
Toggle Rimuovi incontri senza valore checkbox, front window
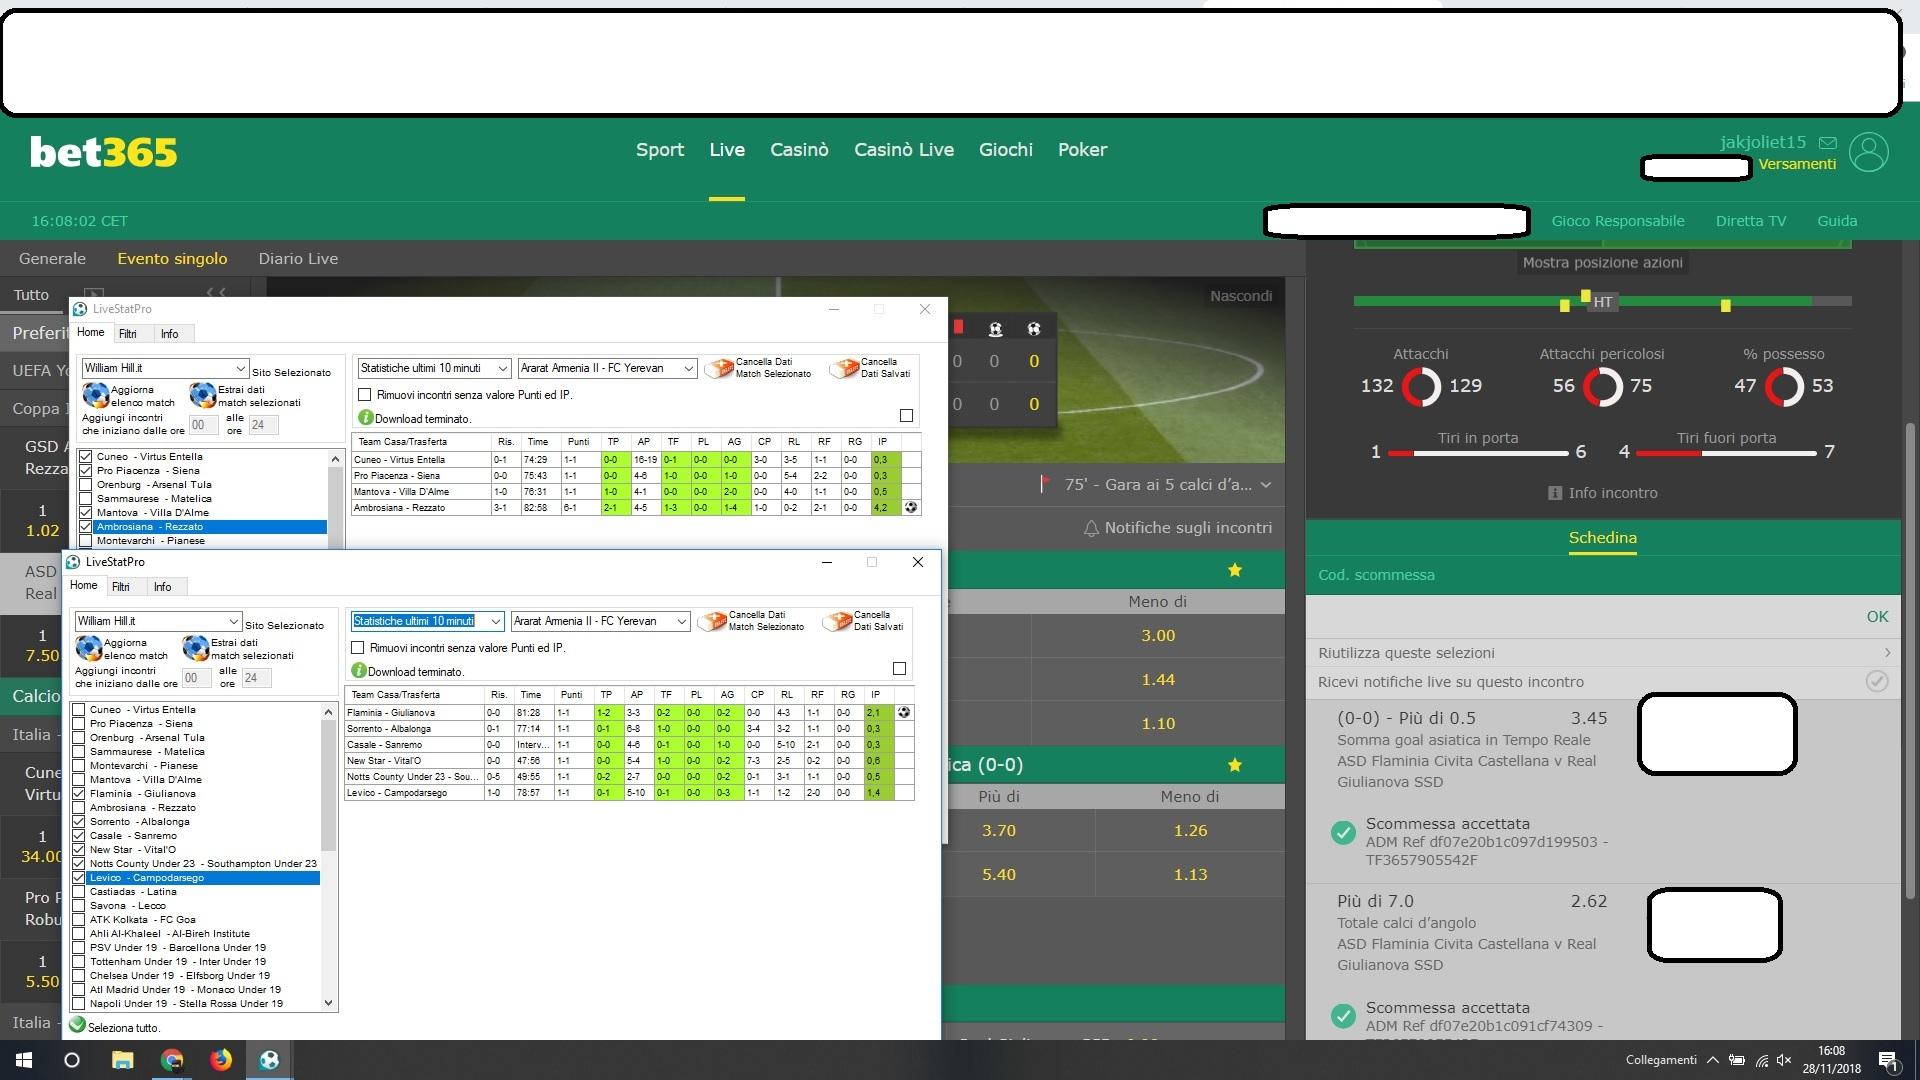point(357,648)
